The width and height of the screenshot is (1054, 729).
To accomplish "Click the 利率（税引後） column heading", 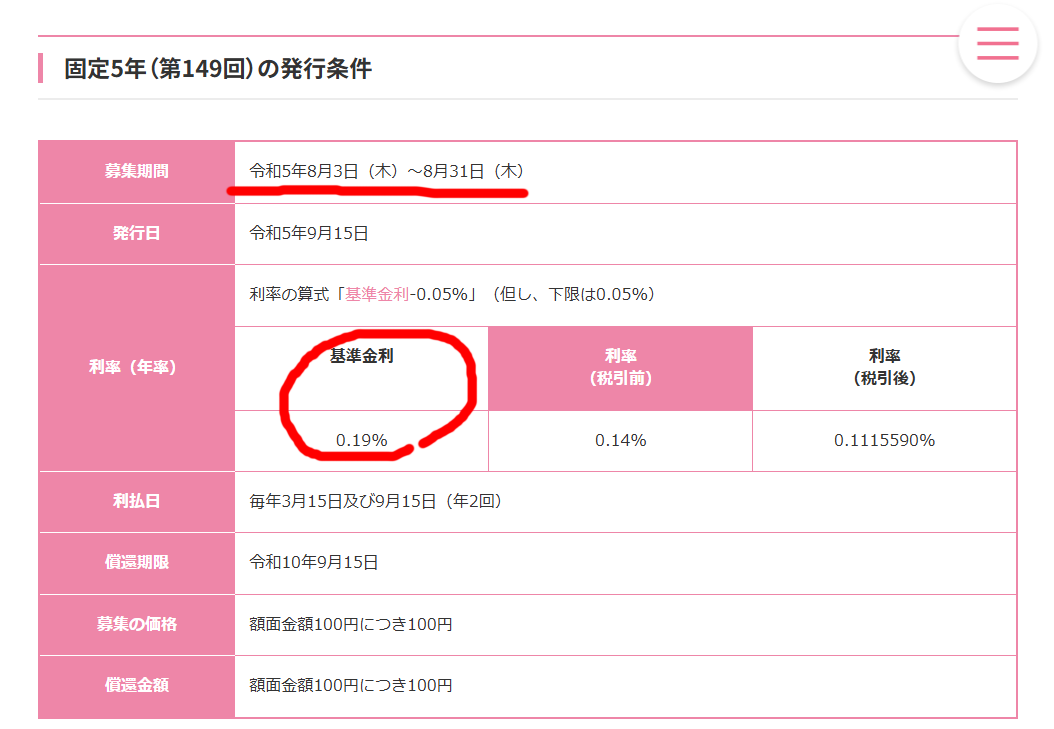I will (885, 369).
